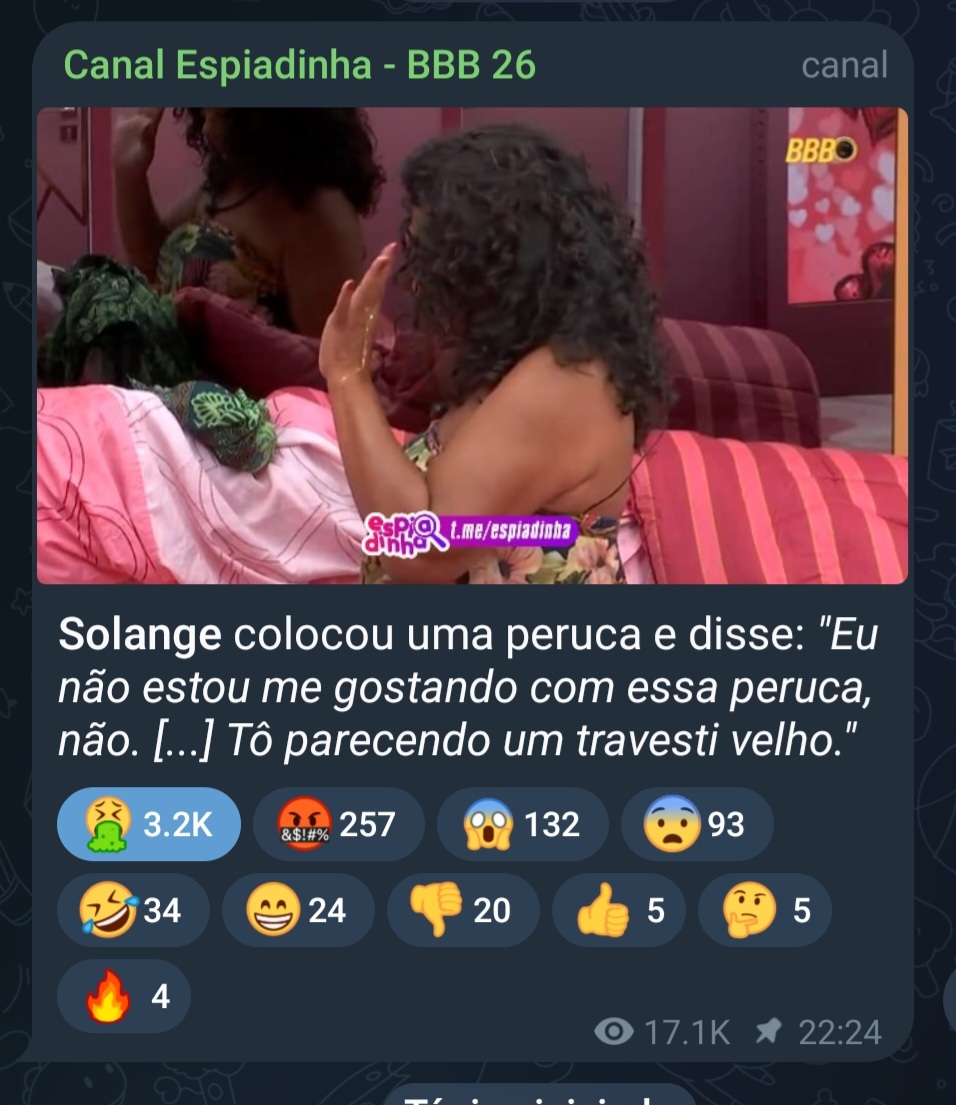956x1105 pixels.
Task: Tap the italic quoted caption text
Action: click(x=468, y=687)
